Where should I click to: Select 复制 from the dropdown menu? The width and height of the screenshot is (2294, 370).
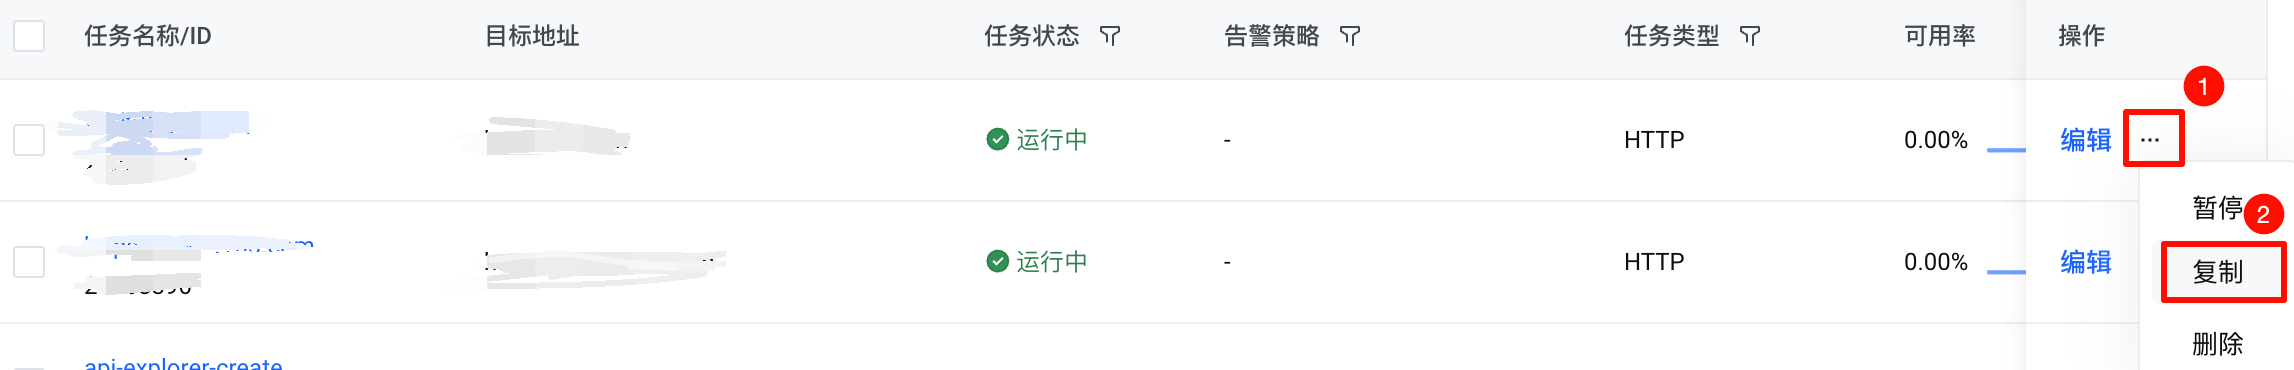[x=2218, y=272]
